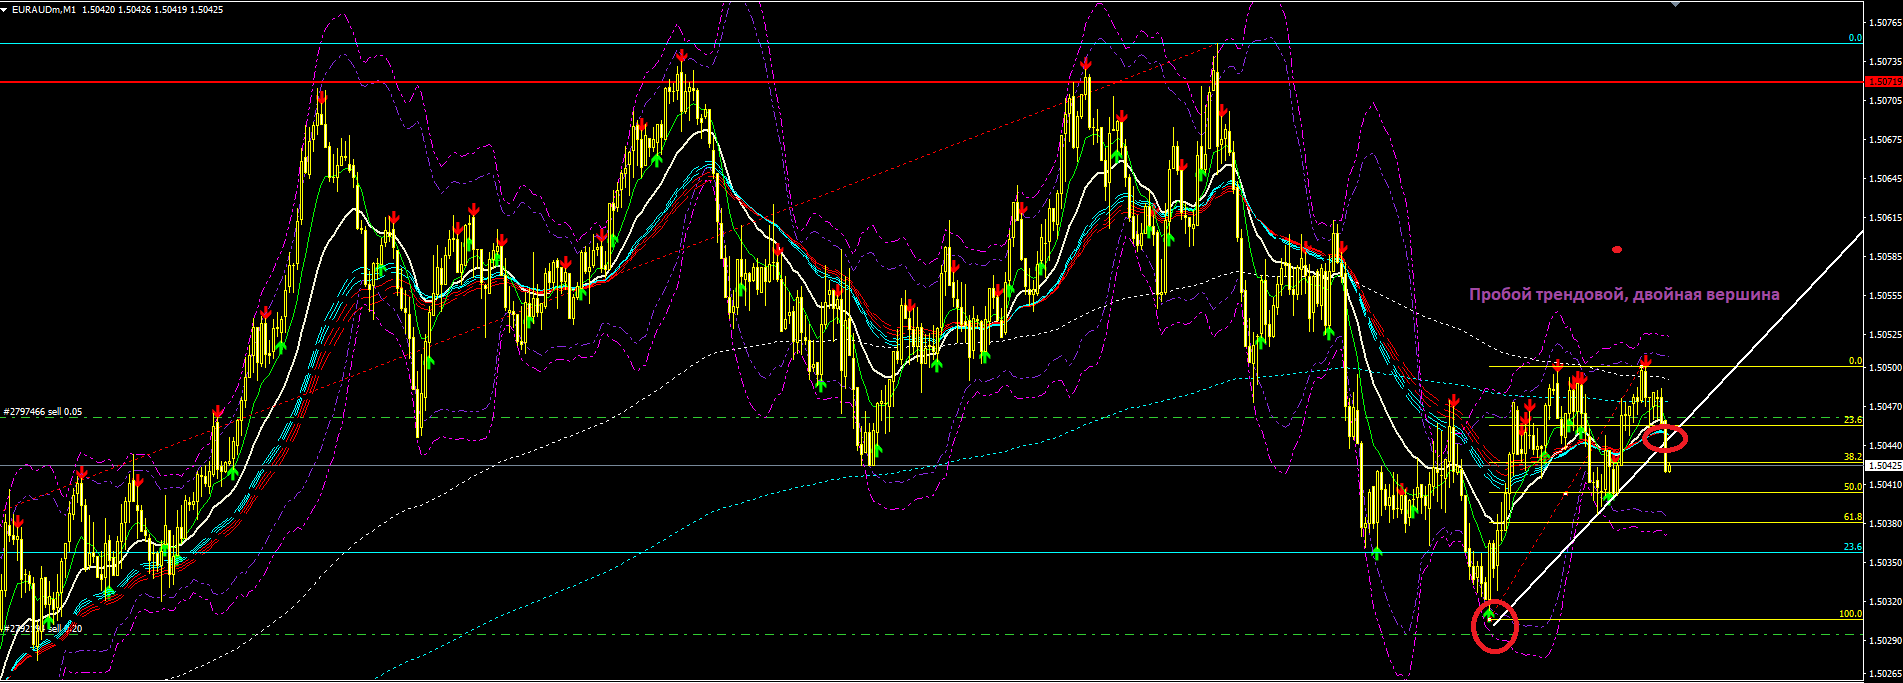Click 1.50500 on the price scale
The height and width of the screenshot is (683, 1903).
point(1884,367)
